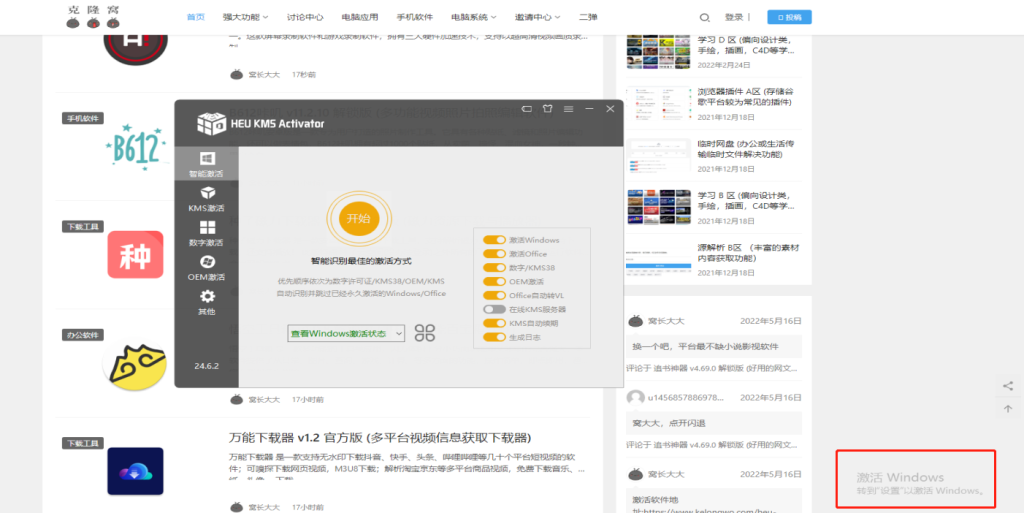Click author 窝长大大 with the 17秒前 timestamp

pos(264,75)
